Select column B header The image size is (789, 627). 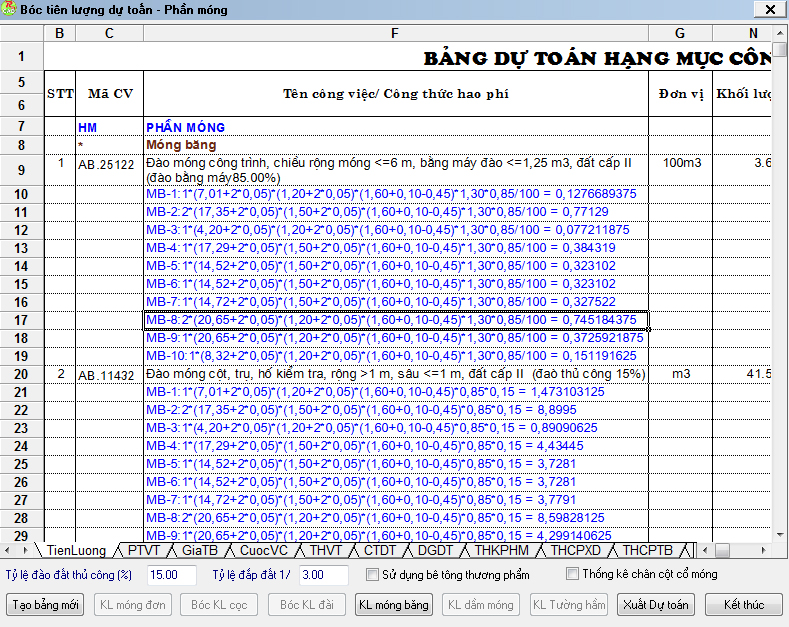[59, 33]
